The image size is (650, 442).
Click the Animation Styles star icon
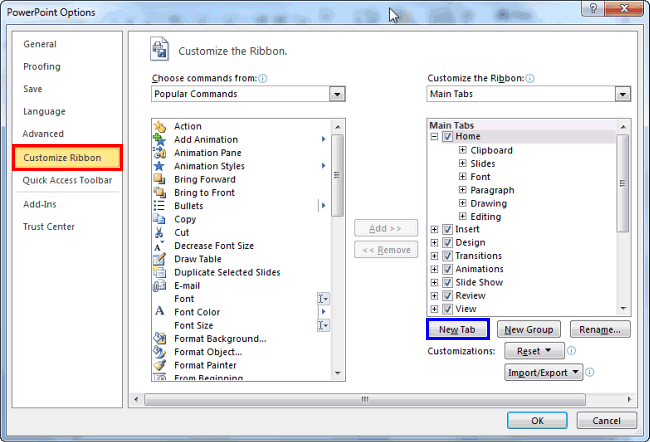160,166
